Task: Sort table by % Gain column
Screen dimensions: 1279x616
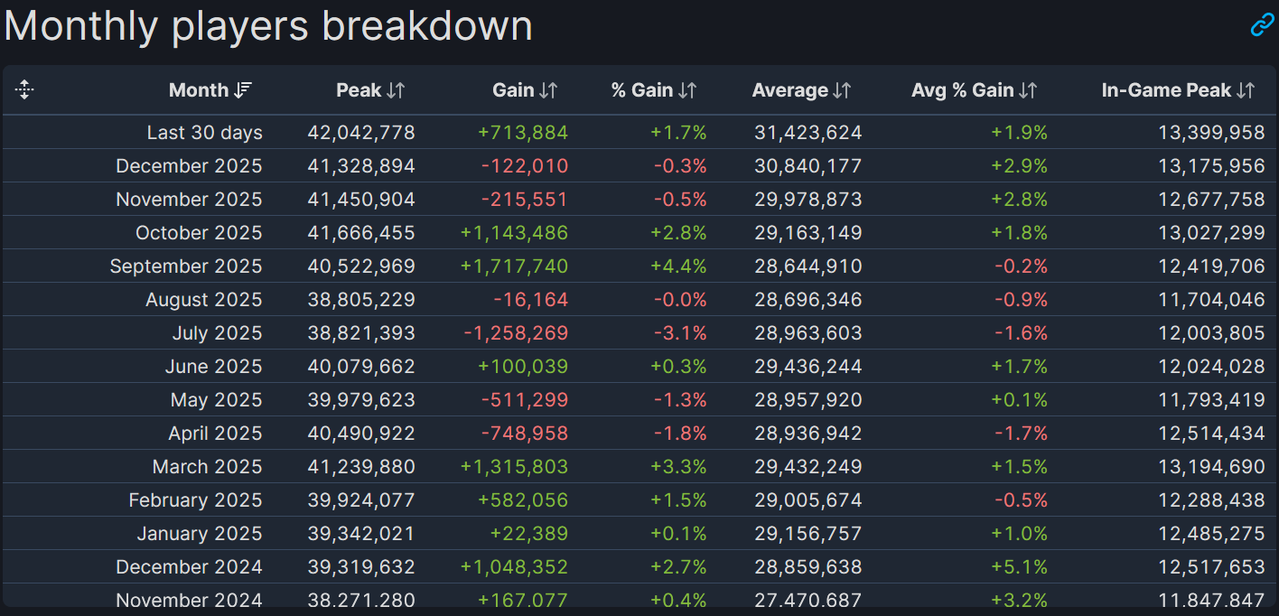Action: (654, 90)
